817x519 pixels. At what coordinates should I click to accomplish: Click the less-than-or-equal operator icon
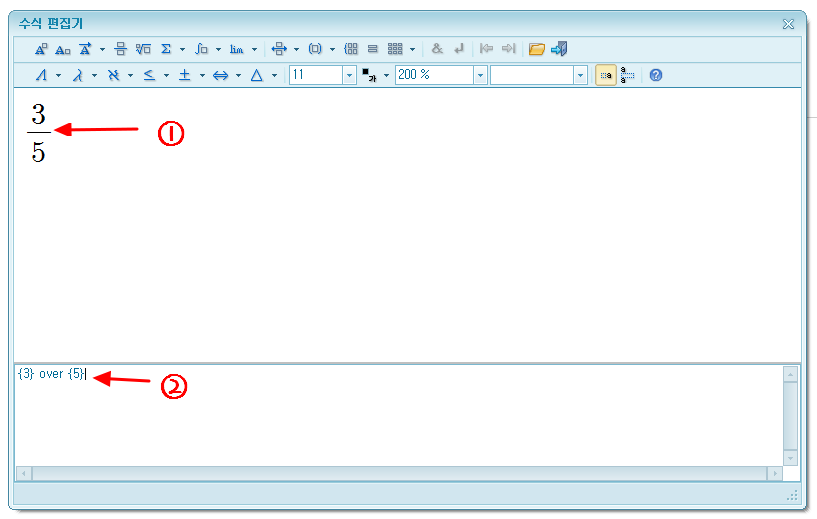tap(150, 76)
